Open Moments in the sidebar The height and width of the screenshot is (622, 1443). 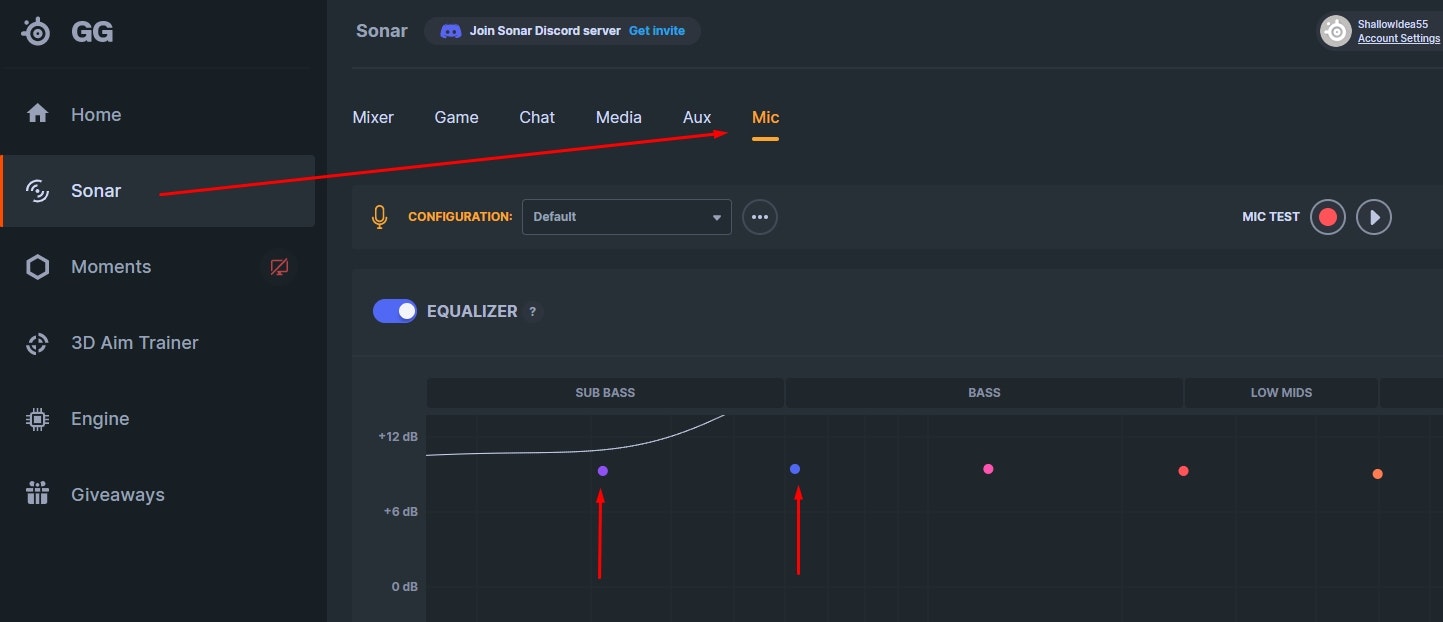[111, 266]
